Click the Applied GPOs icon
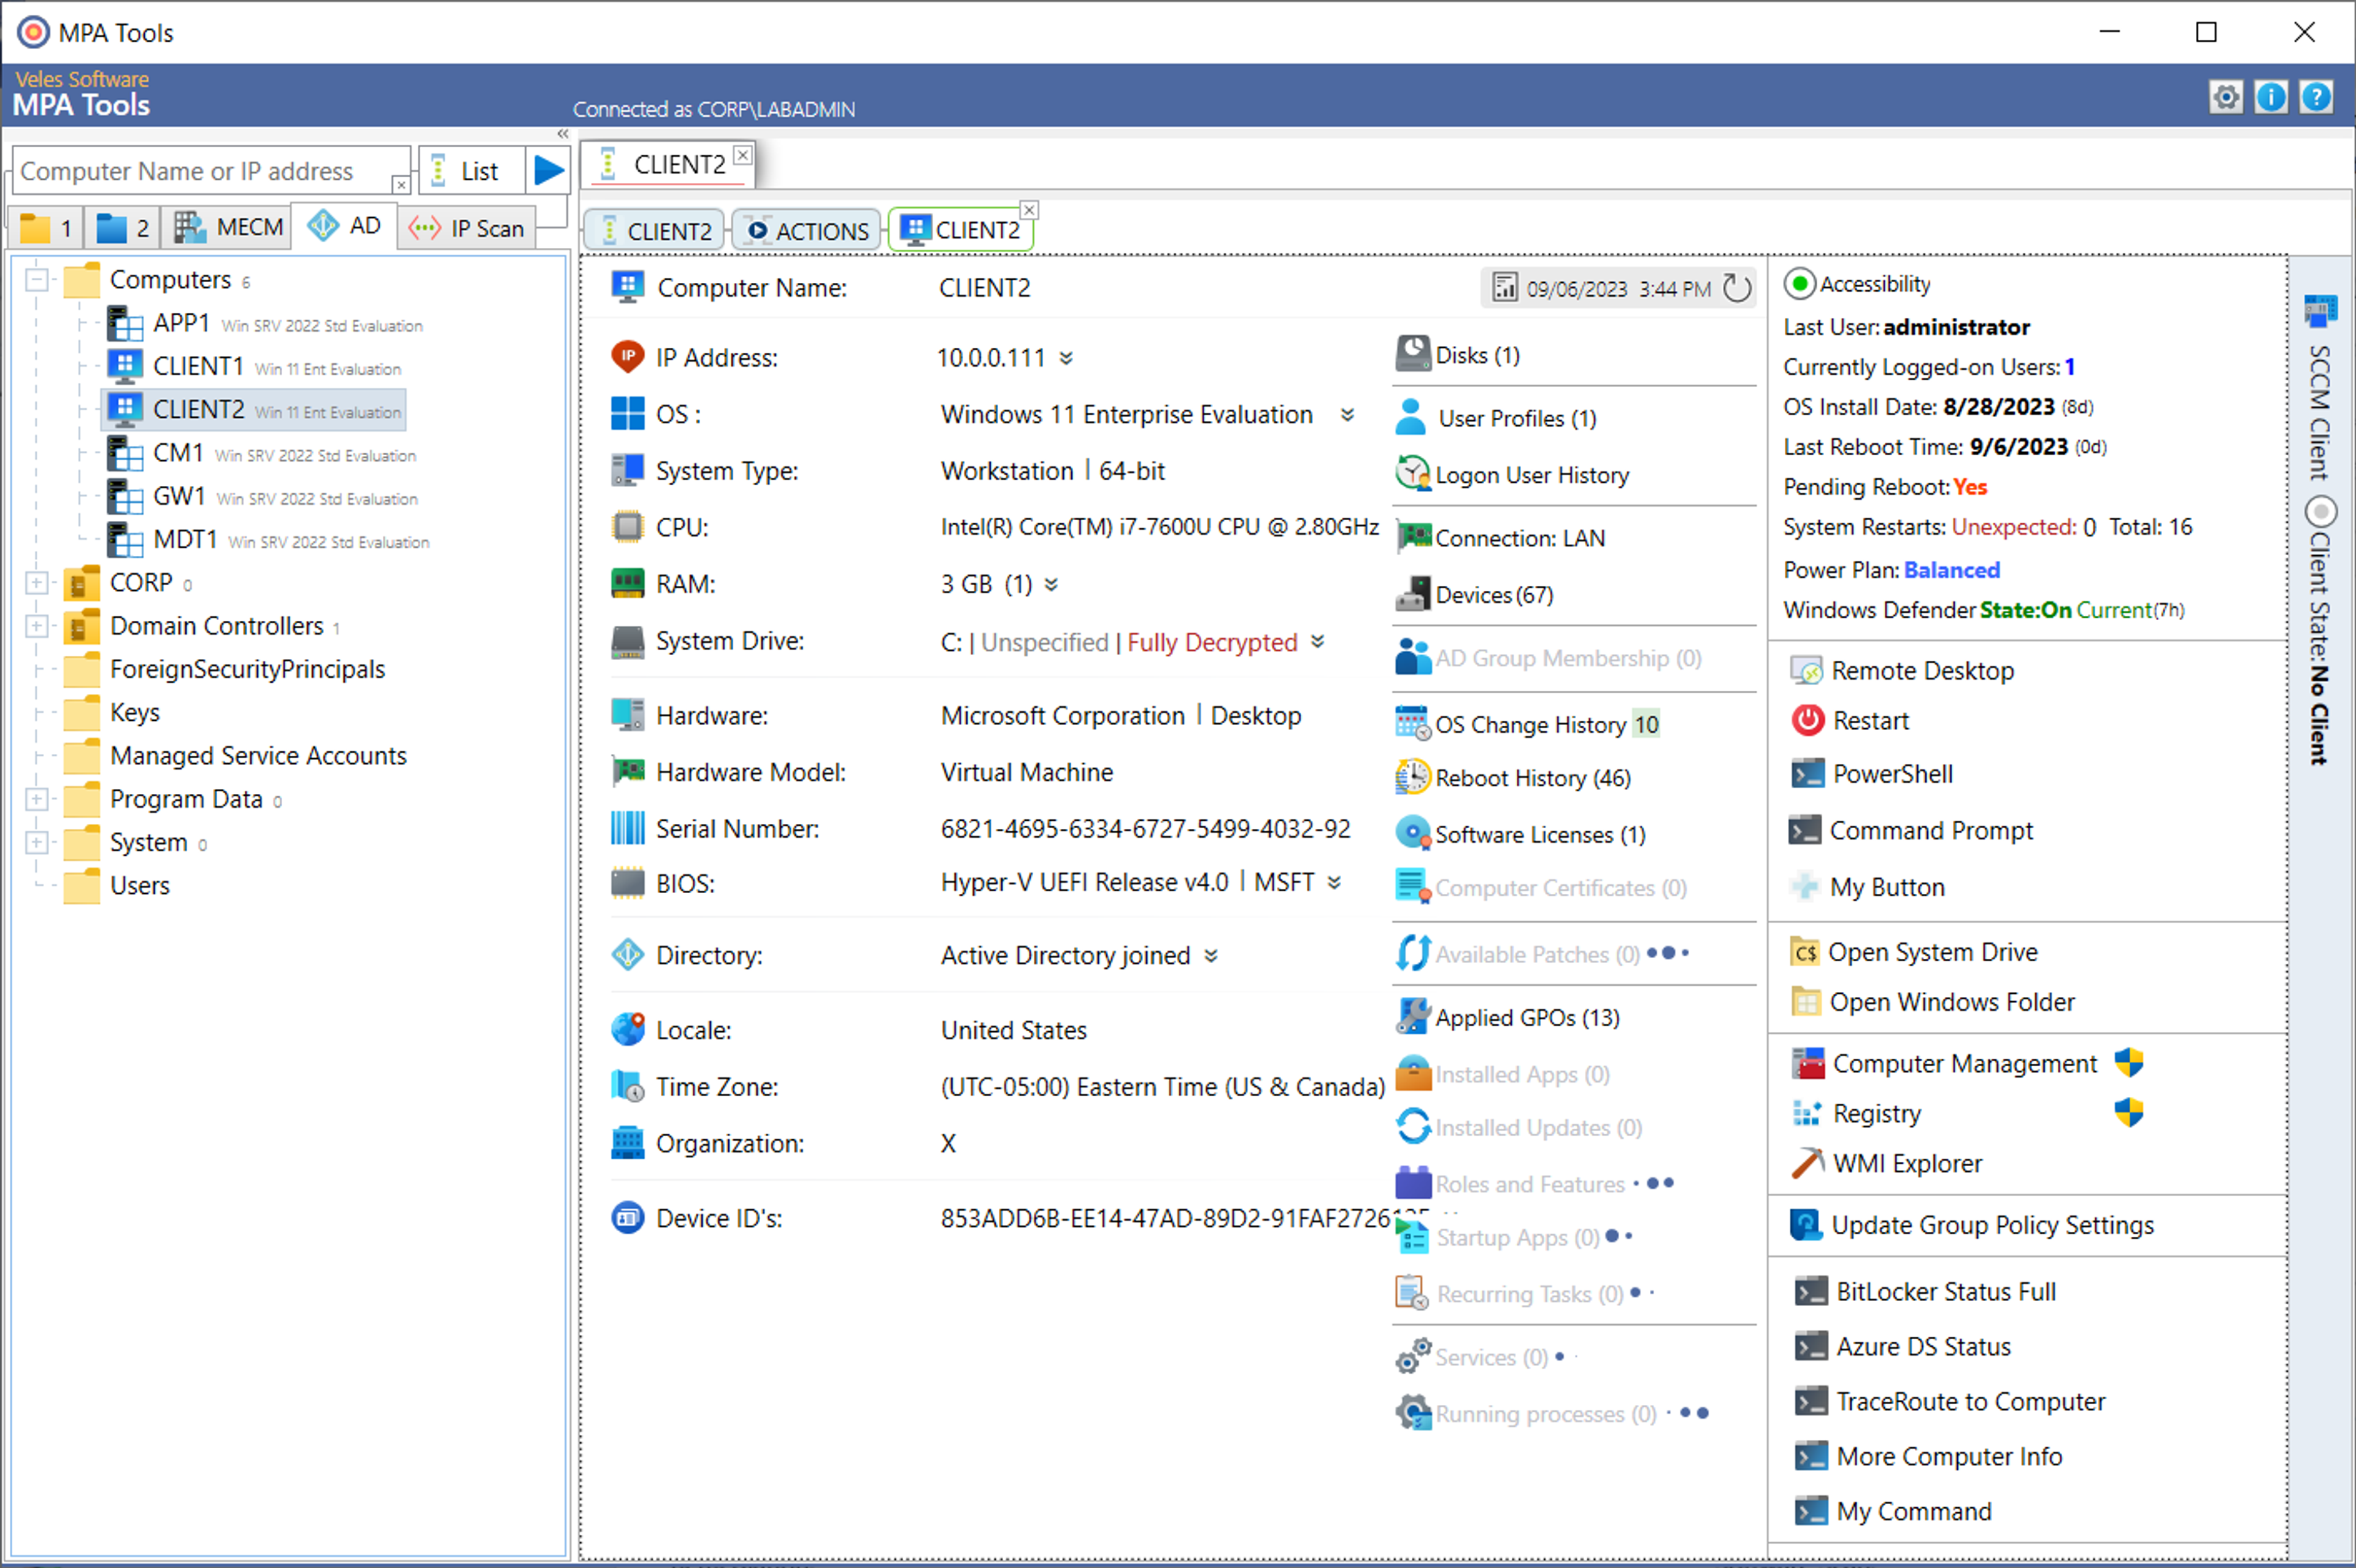The height and width of the screenshot is (1568, 2356). tap(1412, 1016)
